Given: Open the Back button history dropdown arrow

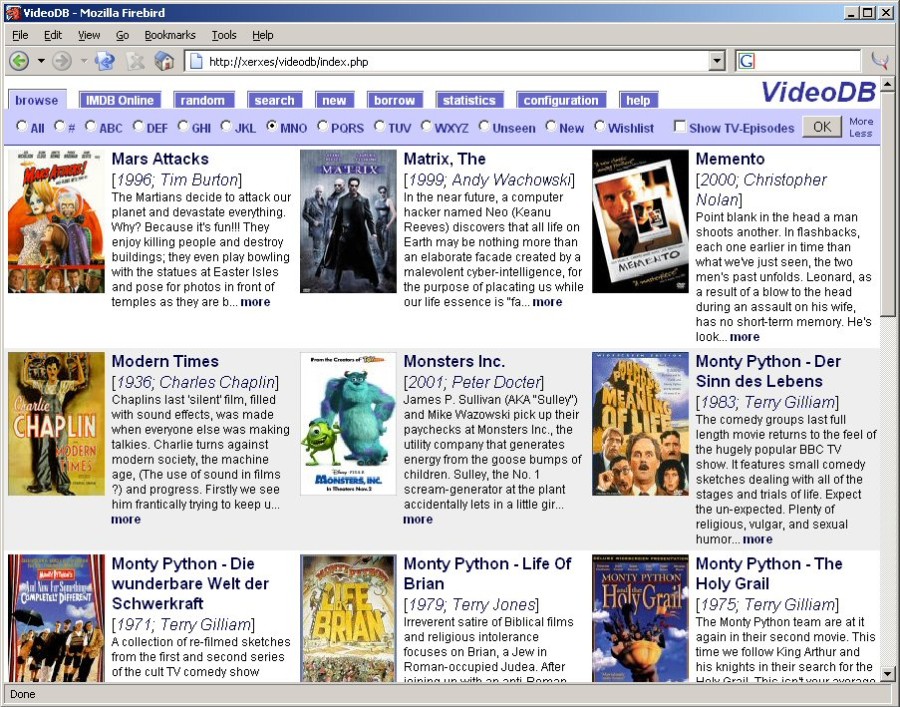Looking at the screenshot, I should click(41, 61).
